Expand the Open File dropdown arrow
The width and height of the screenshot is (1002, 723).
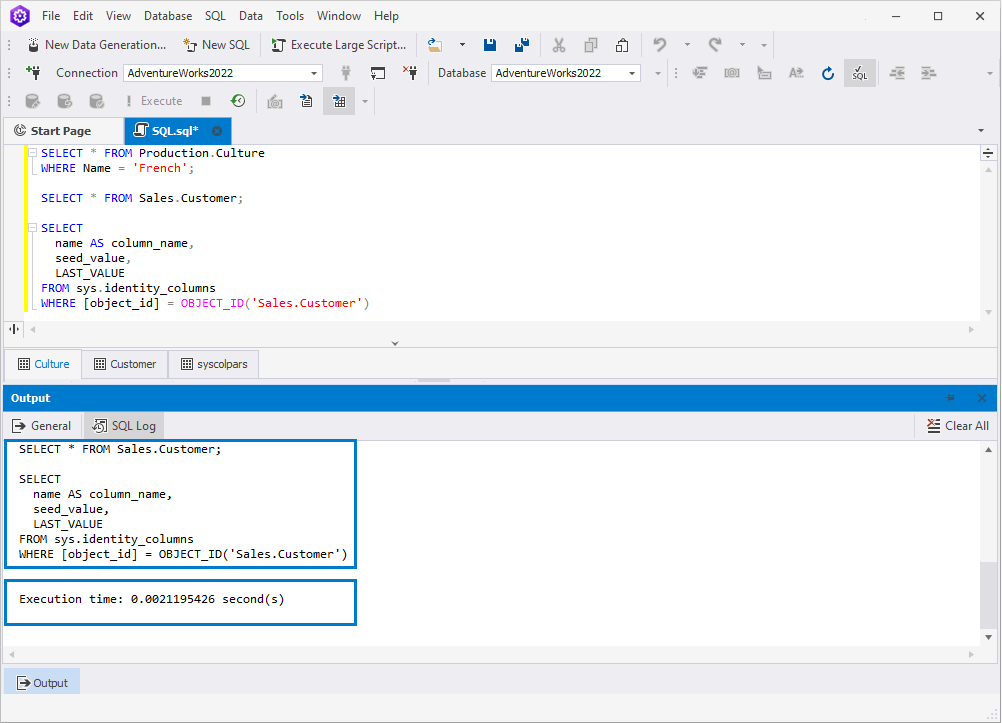click(x=462, y=45)
